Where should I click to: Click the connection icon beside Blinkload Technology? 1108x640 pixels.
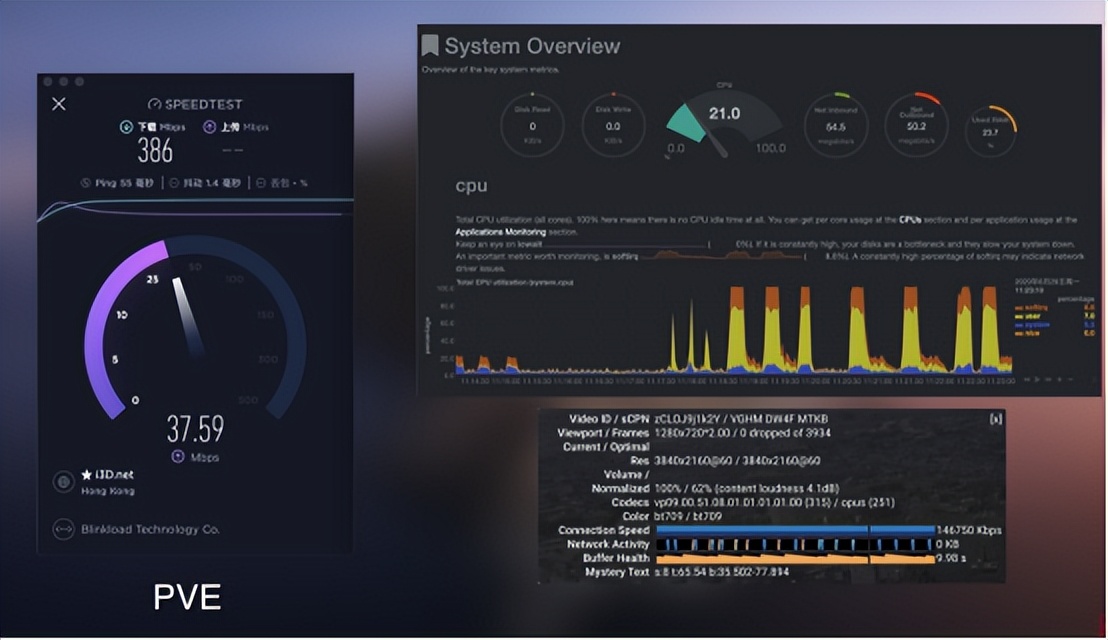[x=64, y=529]
